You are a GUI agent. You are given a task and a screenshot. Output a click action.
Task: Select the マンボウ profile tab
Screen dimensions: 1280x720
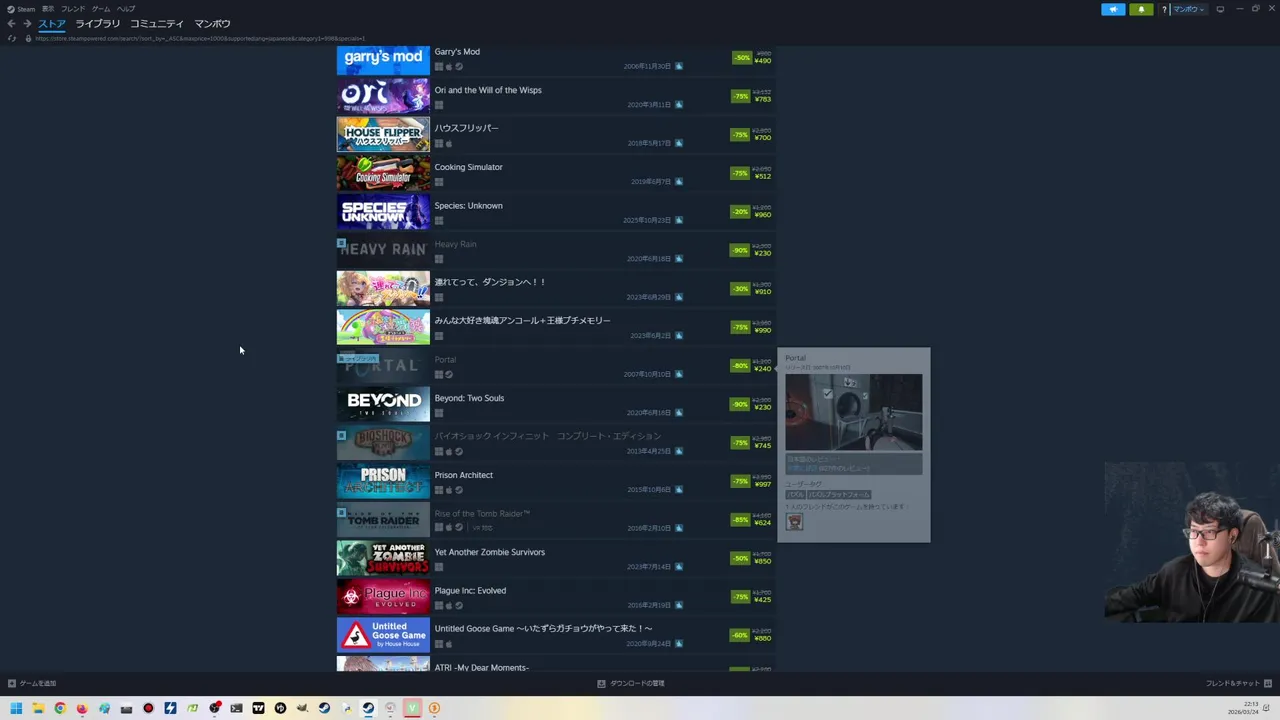point(212,24)
